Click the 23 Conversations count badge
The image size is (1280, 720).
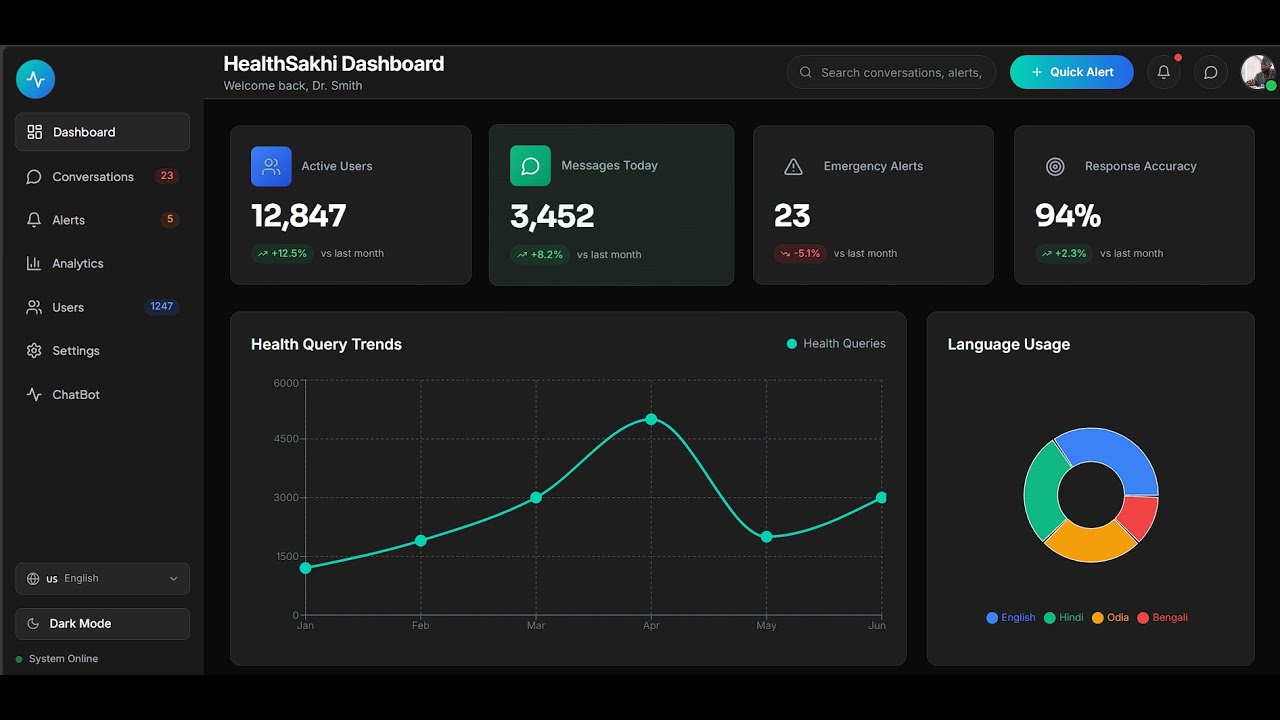[167, 176]
